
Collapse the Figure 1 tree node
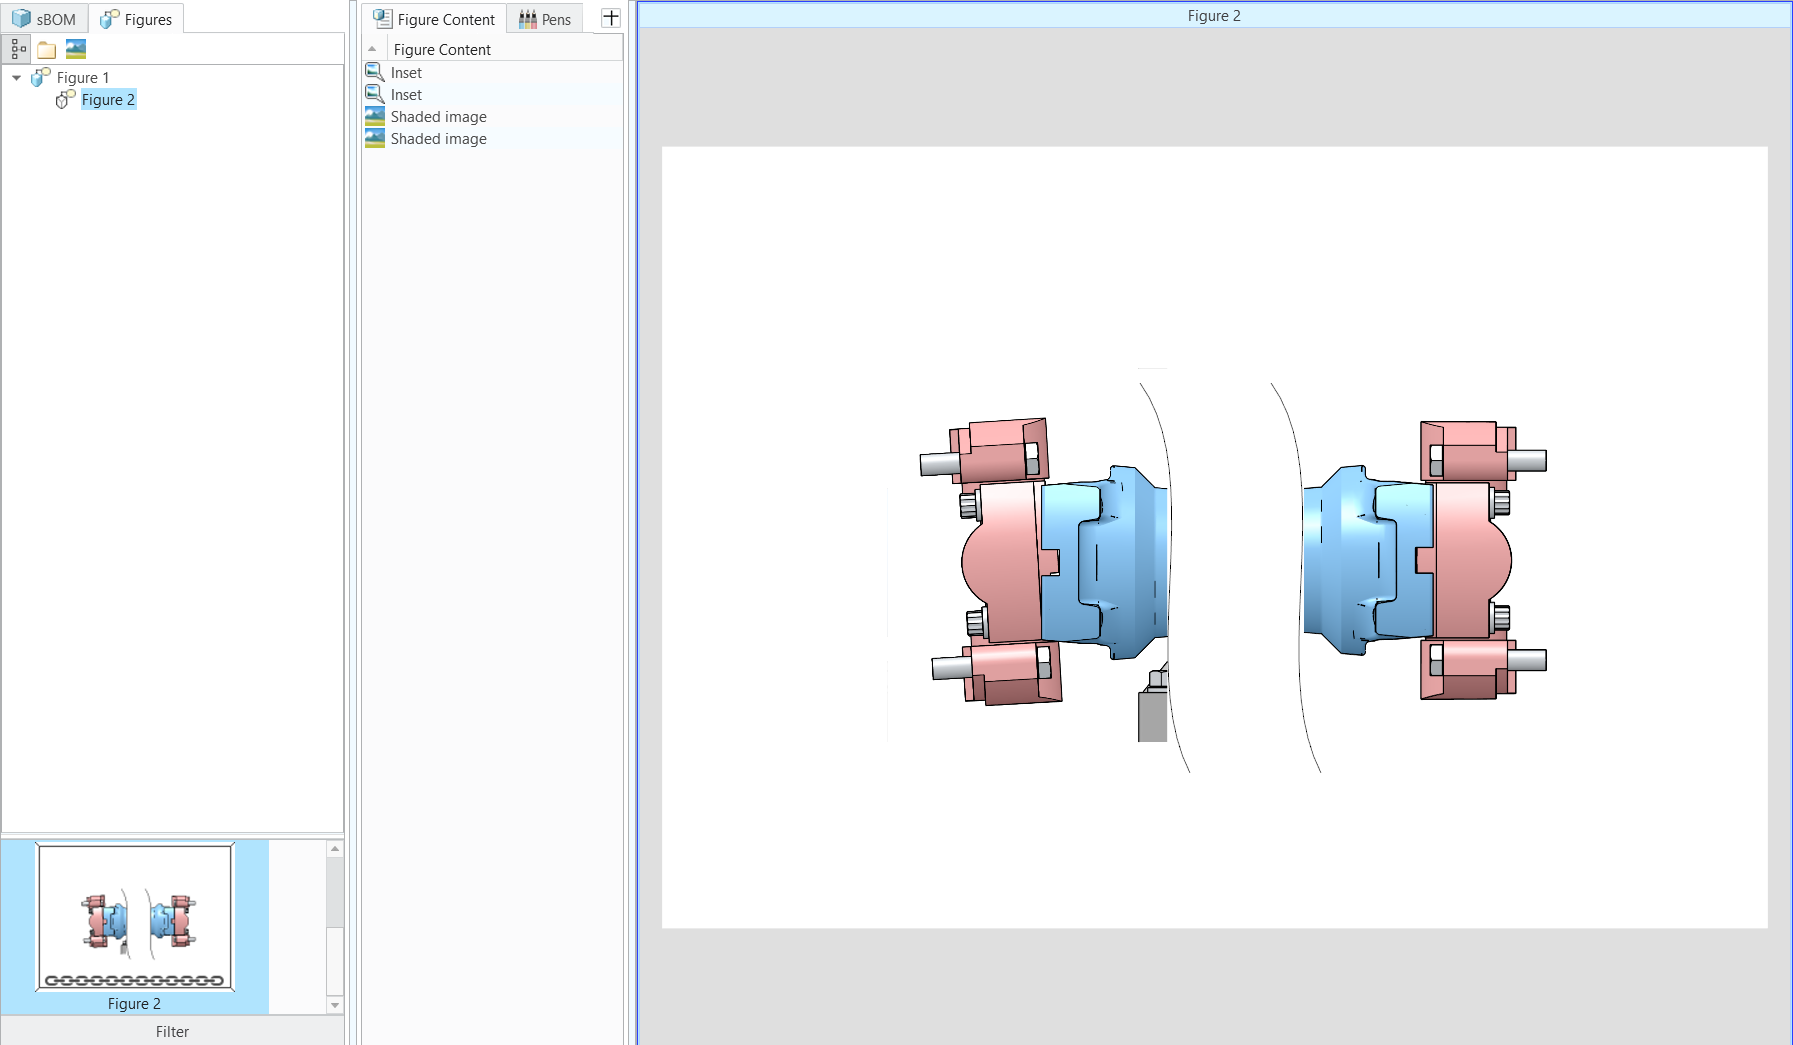(x=15, y=77)
